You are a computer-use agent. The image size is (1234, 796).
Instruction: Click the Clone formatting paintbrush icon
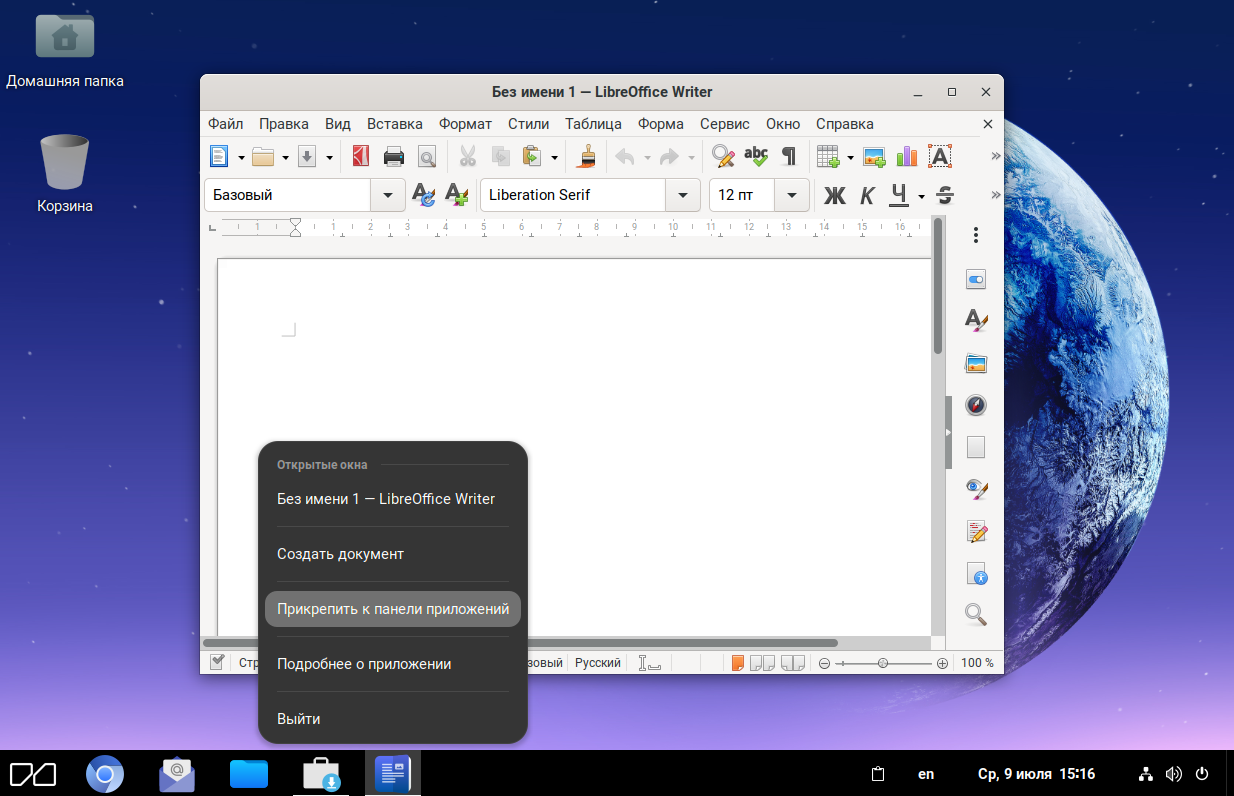588,157
